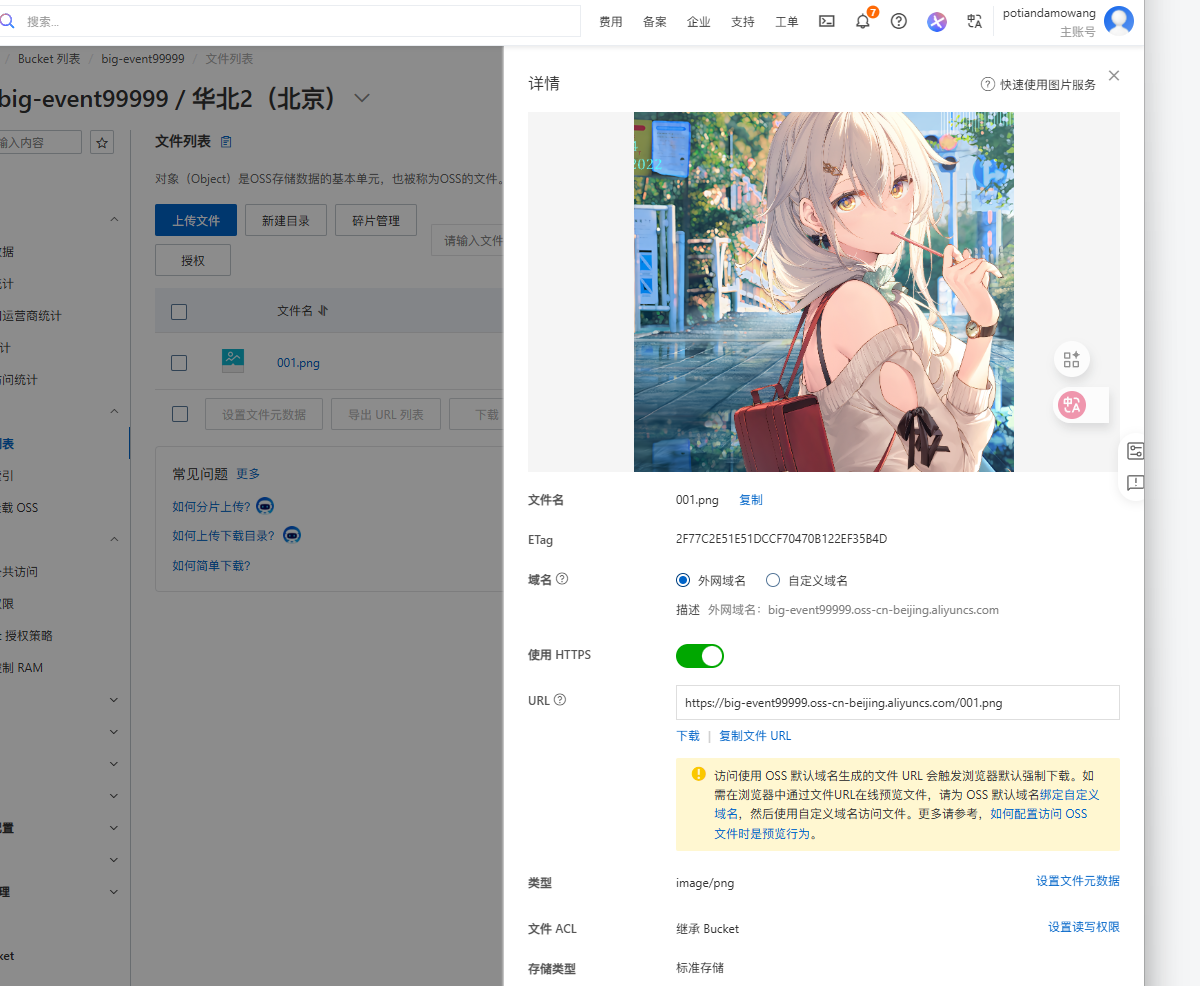Collapse the sidebar group containing 授权策略
This screenshot has width=1200, height=986.
coord(113,540)
